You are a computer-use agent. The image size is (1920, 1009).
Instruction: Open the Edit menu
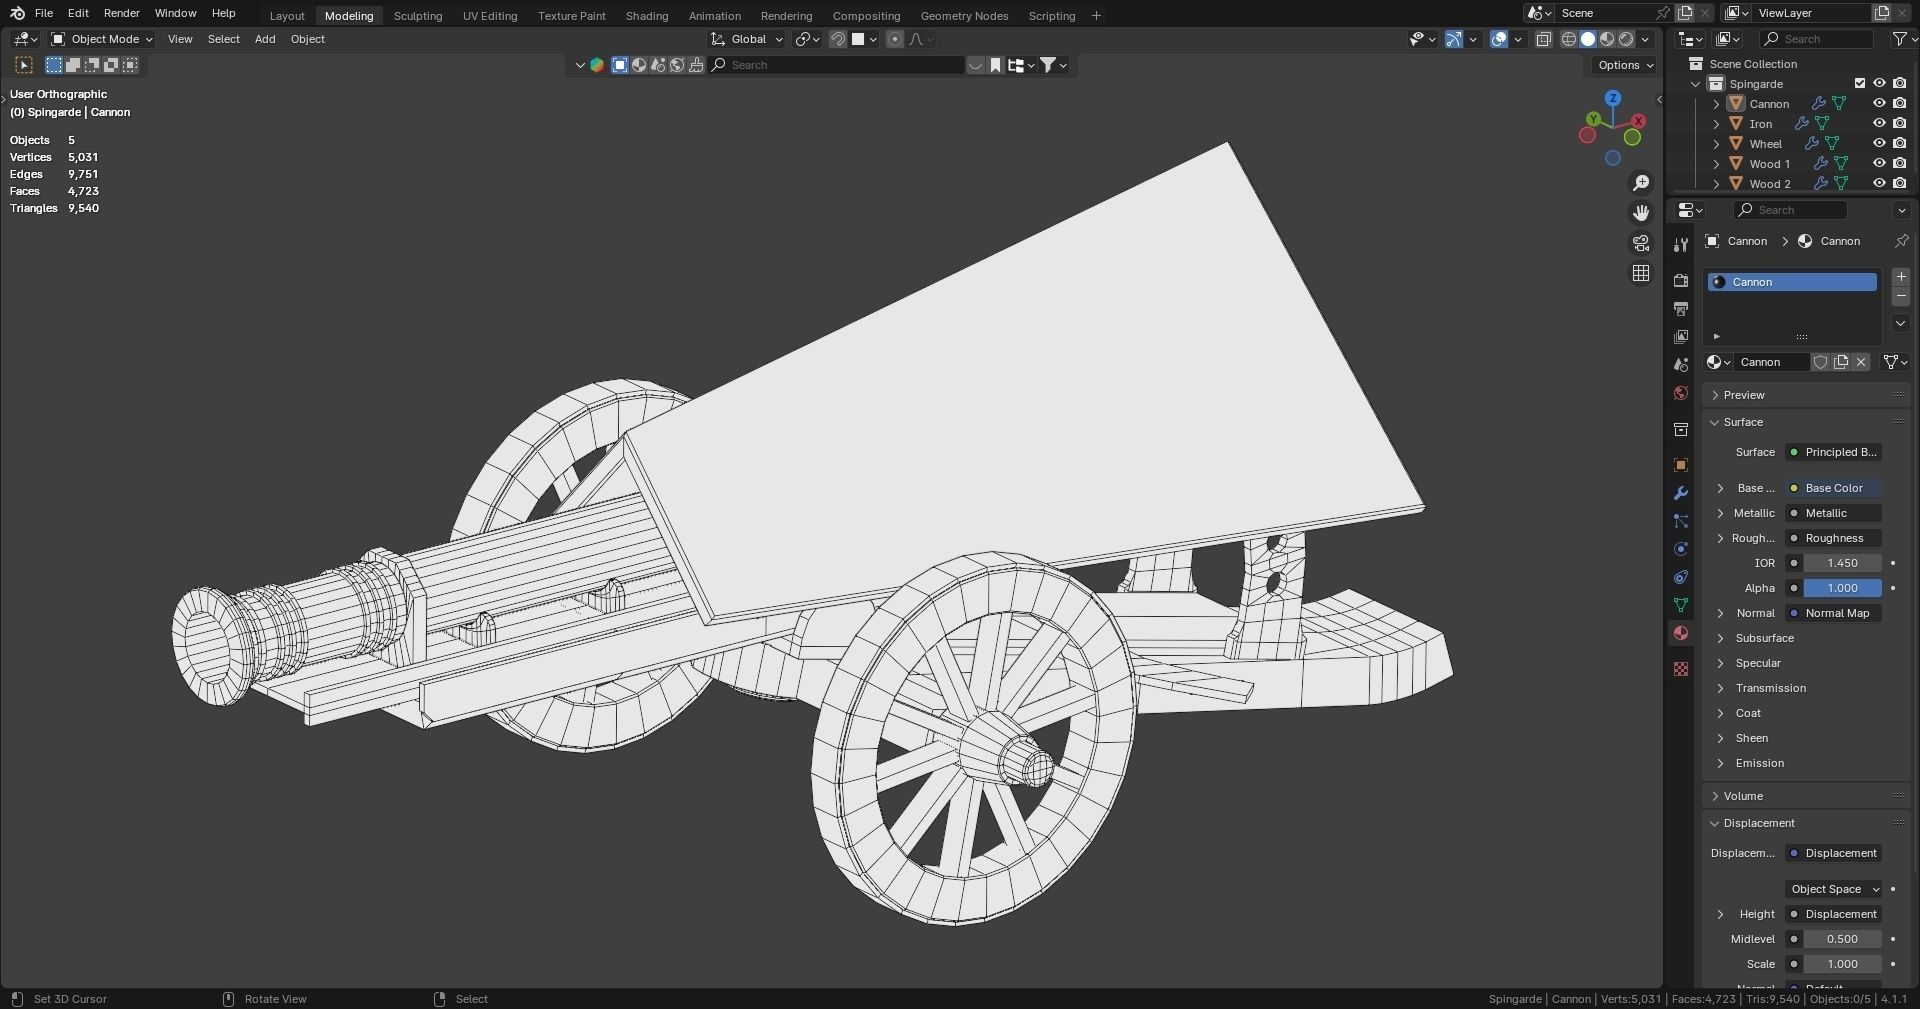point(78,13)
